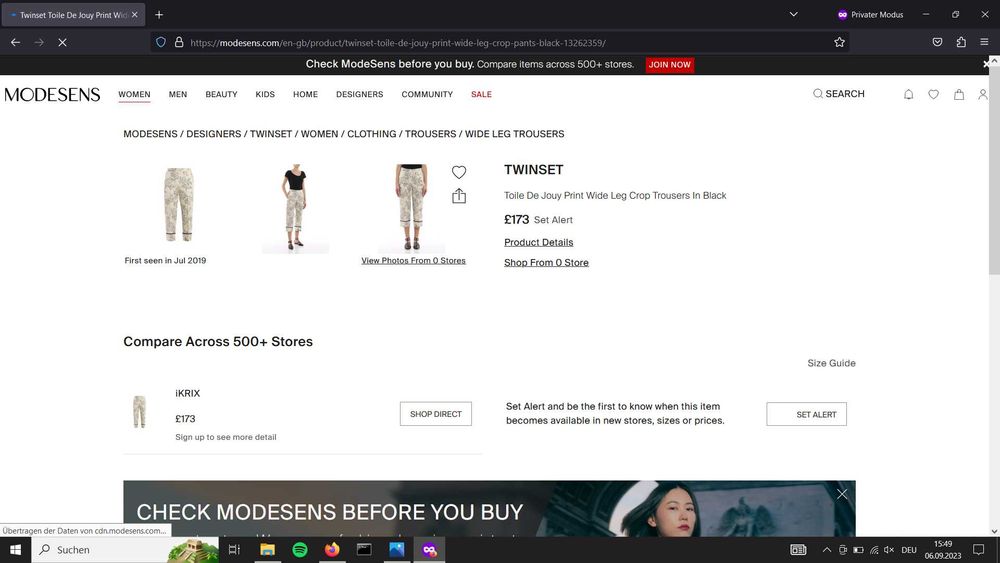
Task: Open the Size Guide link
Action: click(x=831, y=363)
